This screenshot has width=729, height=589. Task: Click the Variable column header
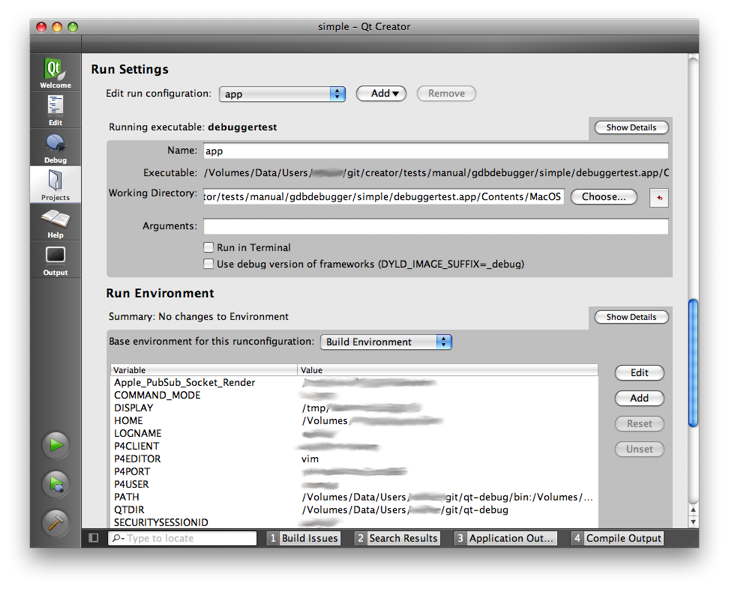pyautogui.click(x=204, y=370)
